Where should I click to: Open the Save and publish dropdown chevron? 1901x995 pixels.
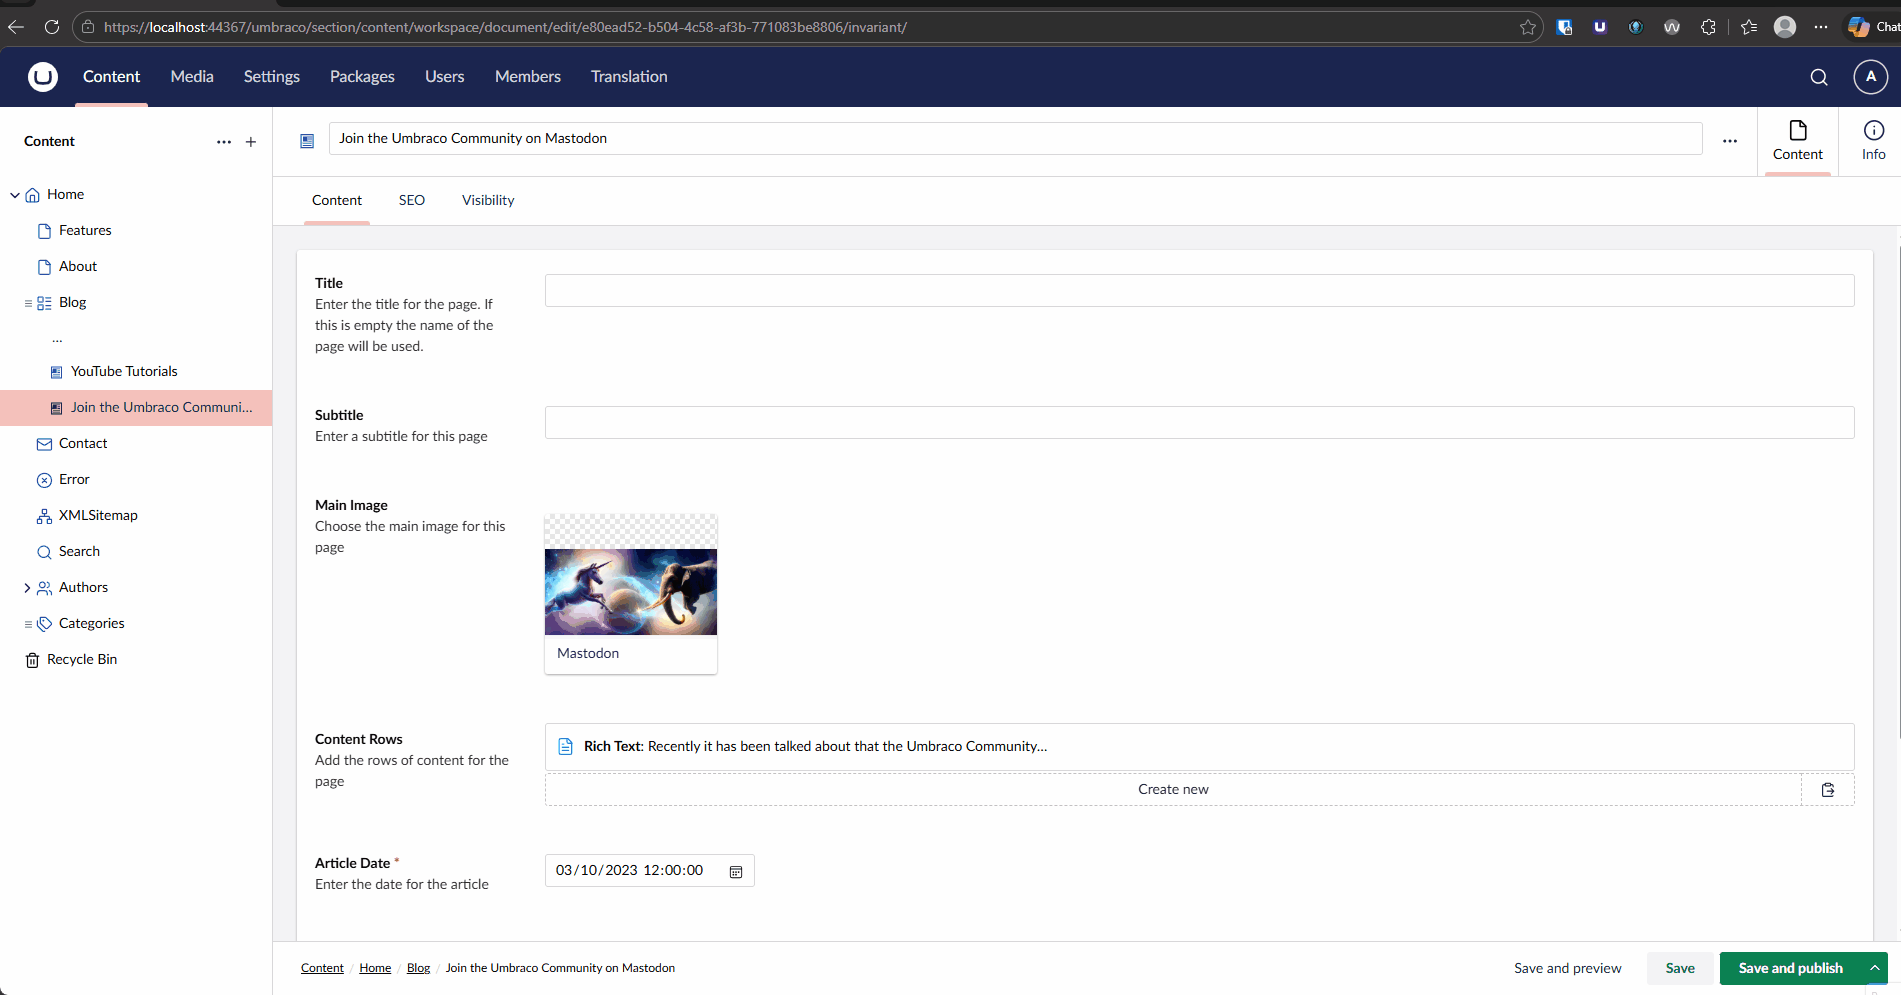1872,968
